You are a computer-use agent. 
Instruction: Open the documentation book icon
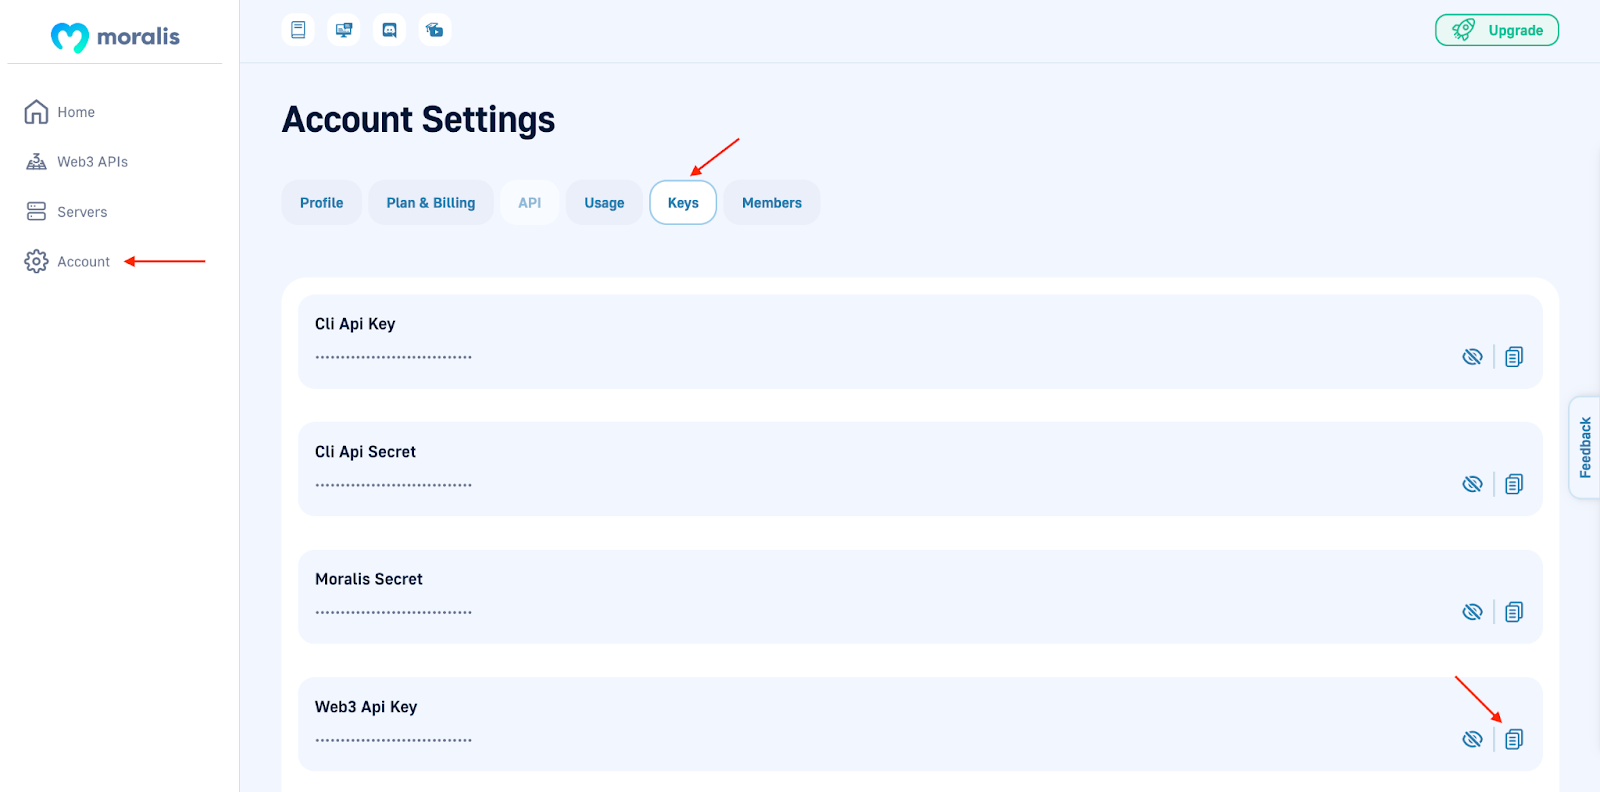coord(298,30)
